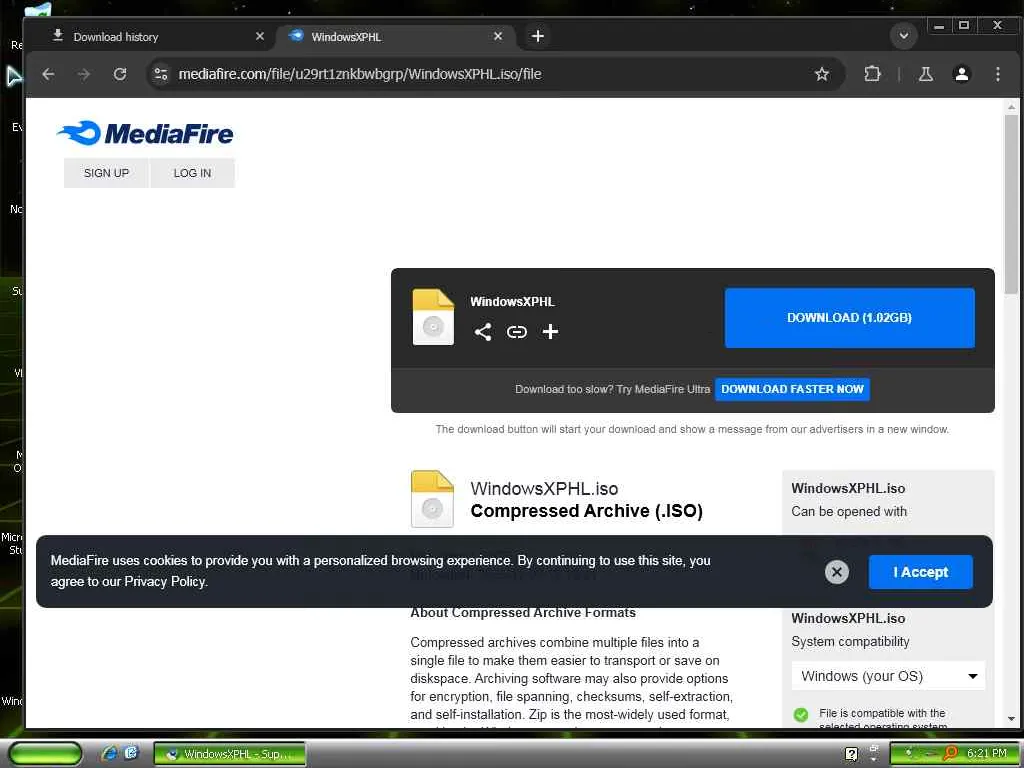Click the green Start button
The width and height of the screenshot is (1024, 768).
click(x=45, y=754)
